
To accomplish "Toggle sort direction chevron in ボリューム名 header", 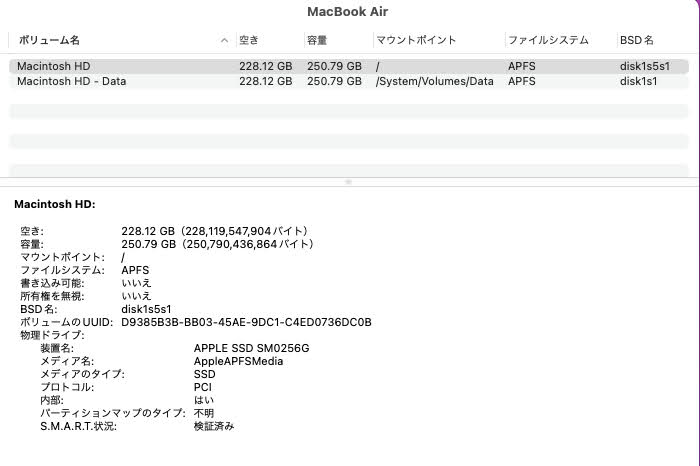I will click(x=224, y=41).
